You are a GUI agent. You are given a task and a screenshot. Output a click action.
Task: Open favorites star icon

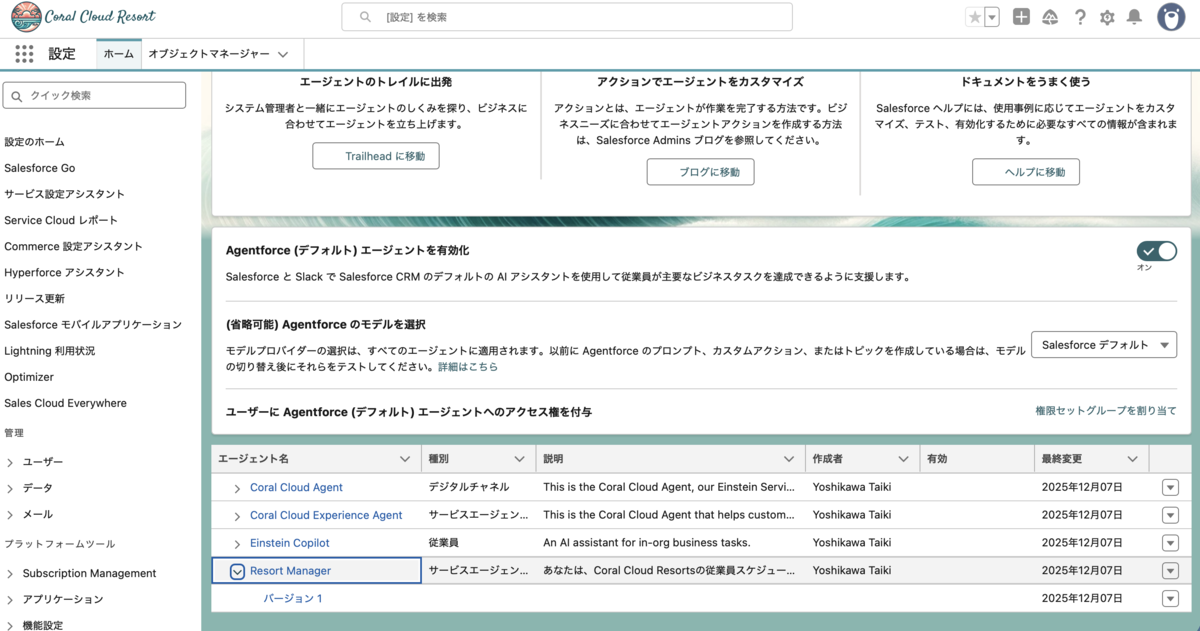click(975, 17)
